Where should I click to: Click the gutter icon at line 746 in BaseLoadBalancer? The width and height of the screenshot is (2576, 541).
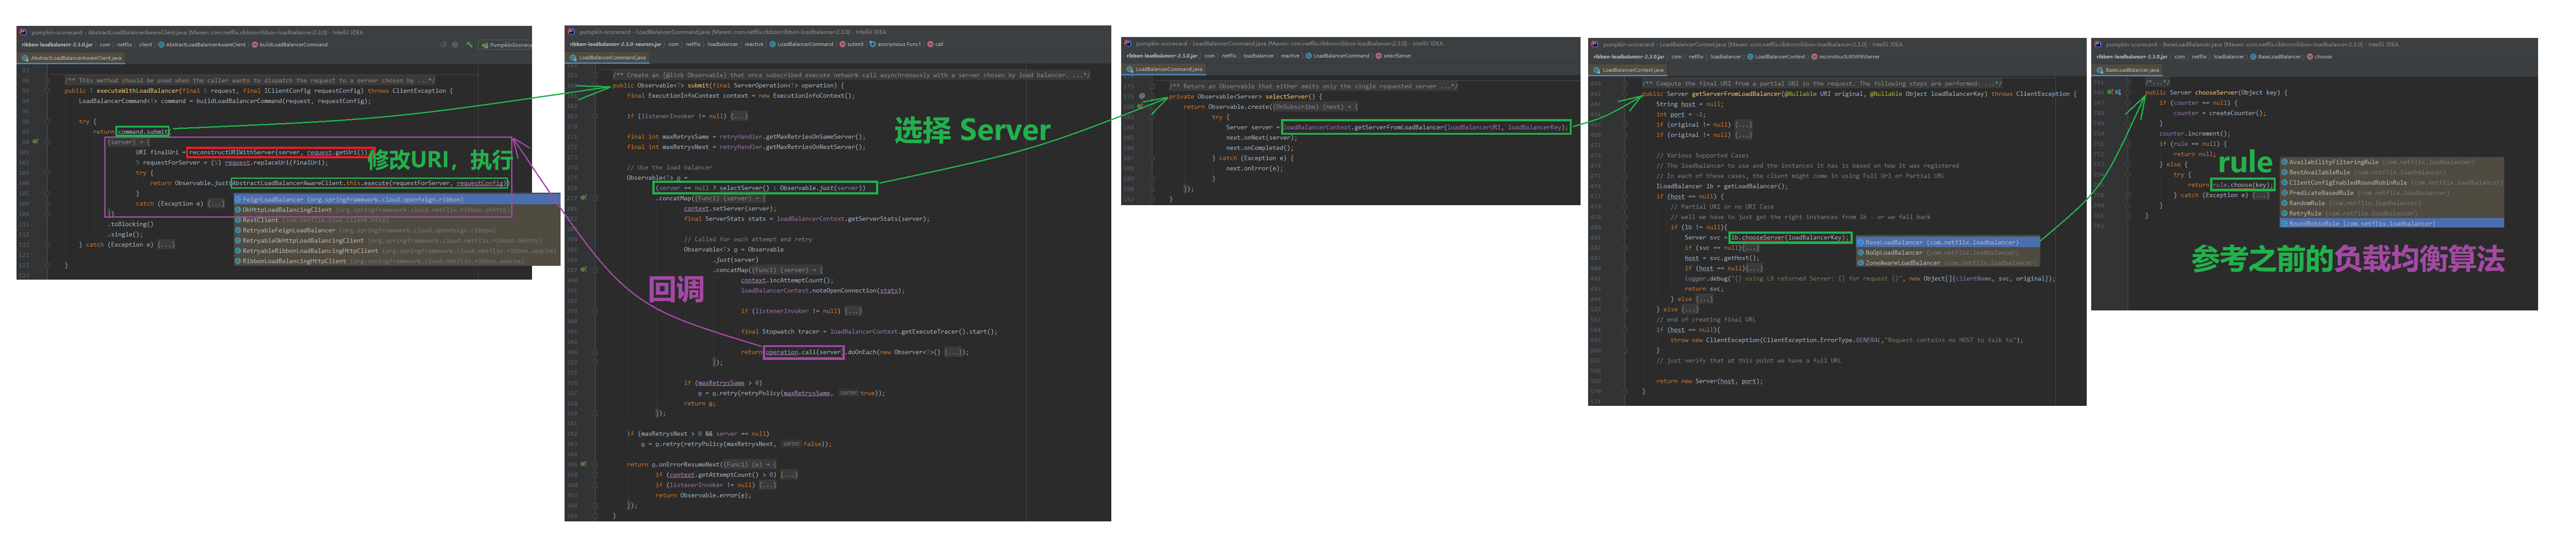click(x=2111, y=92)
